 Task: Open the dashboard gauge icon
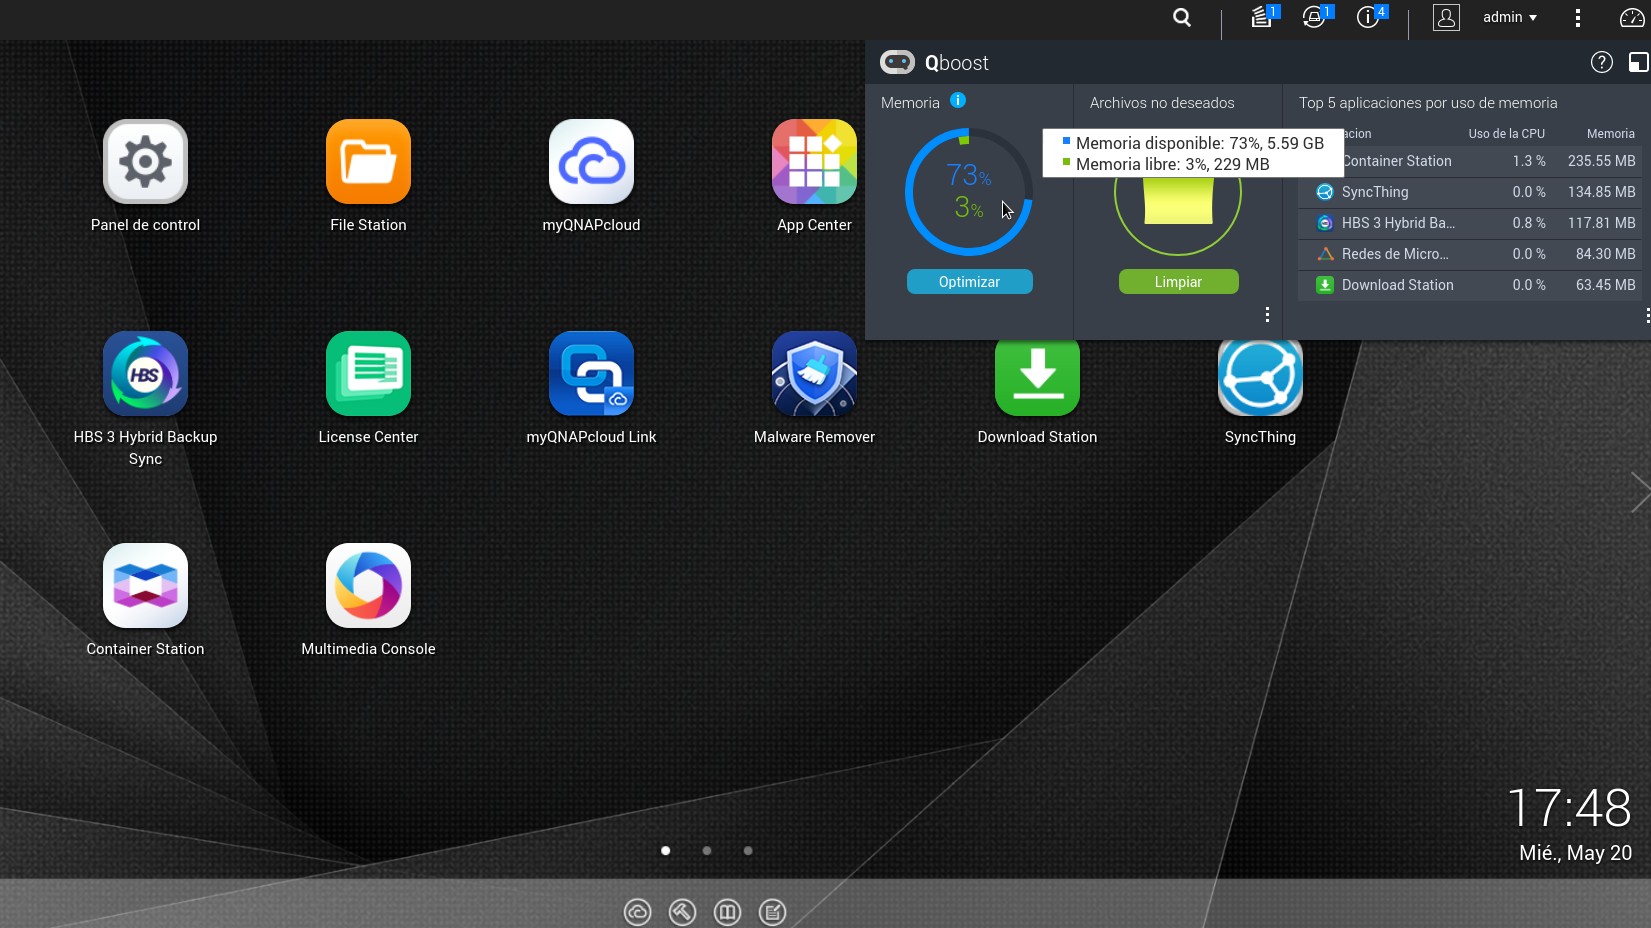click(x=1631, y=18)
